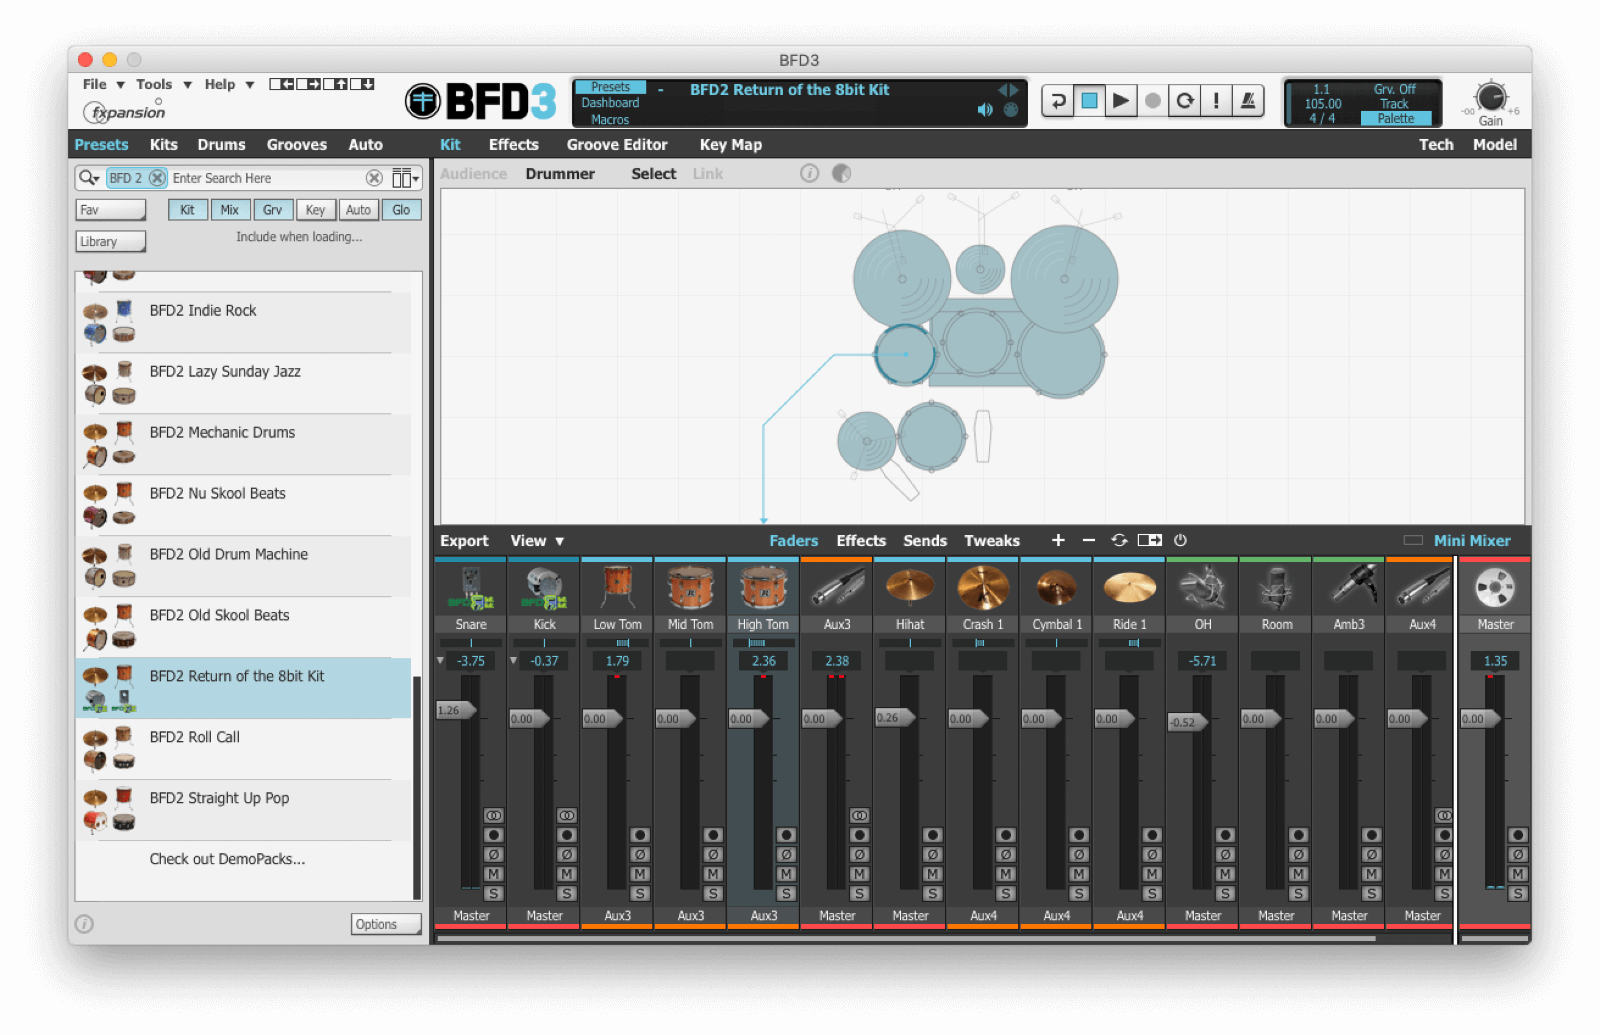Toggle the Mini Mixer checkbox
Image resolution: width=1600 pixels, height=1035 pixels.
(x=1413, y=540)
